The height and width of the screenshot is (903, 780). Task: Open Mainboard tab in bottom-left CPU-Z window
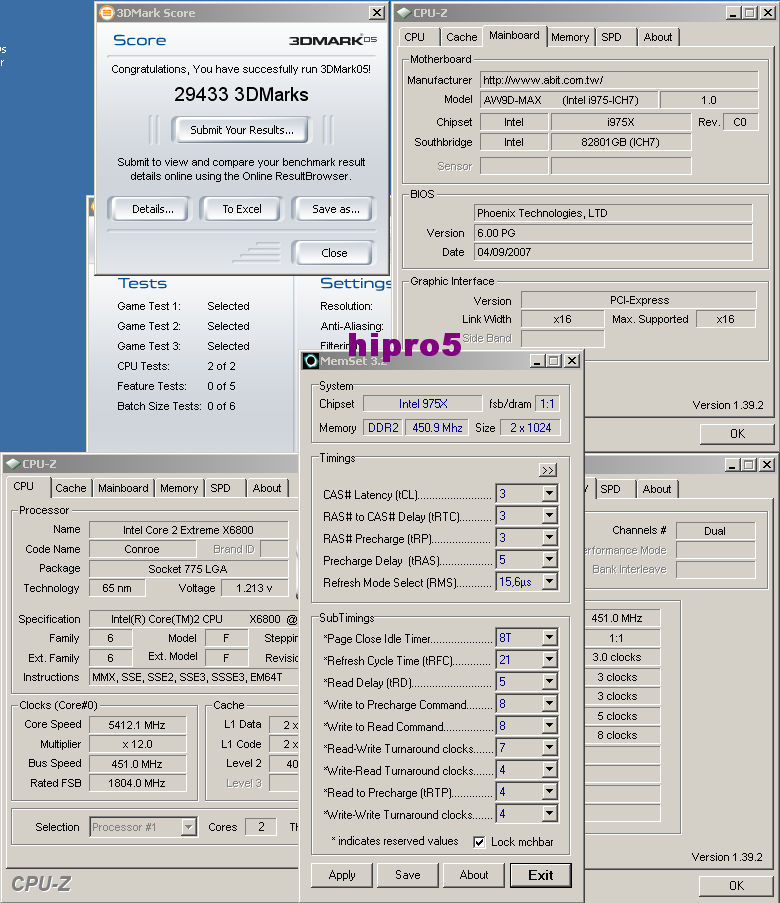point(123,488)
